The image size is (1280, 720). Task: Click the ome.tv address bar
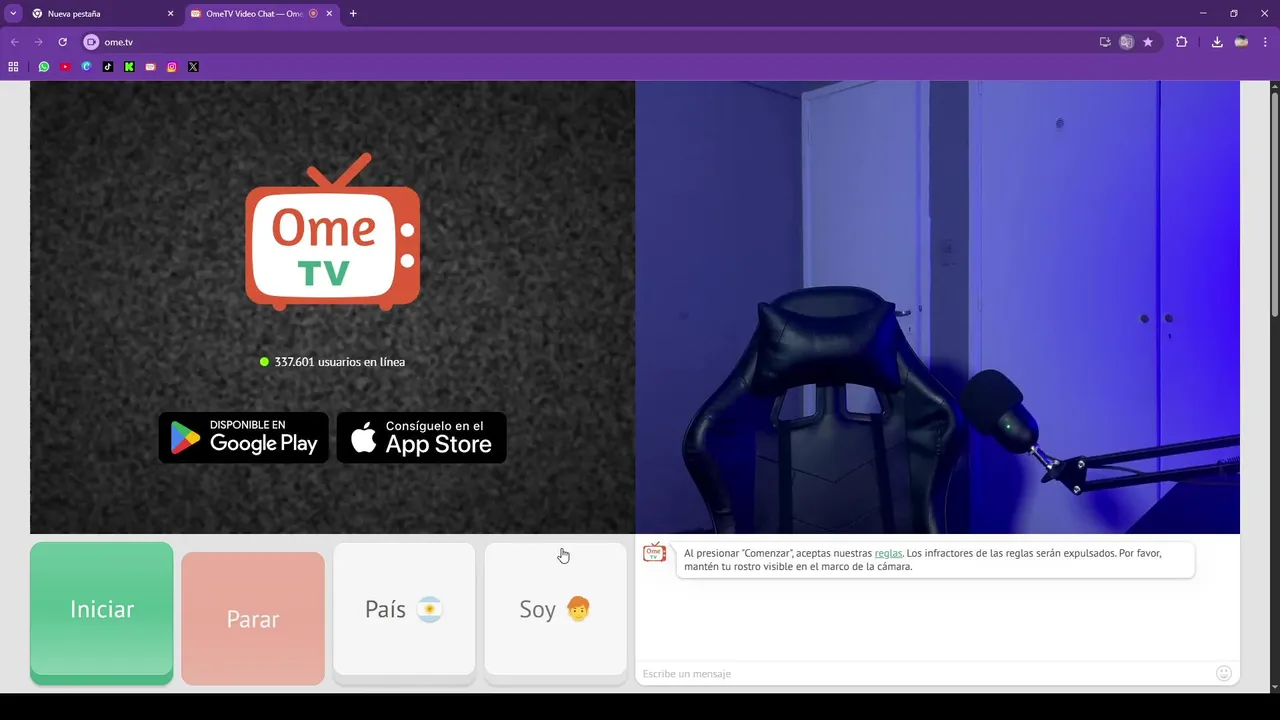coord(590,42)
